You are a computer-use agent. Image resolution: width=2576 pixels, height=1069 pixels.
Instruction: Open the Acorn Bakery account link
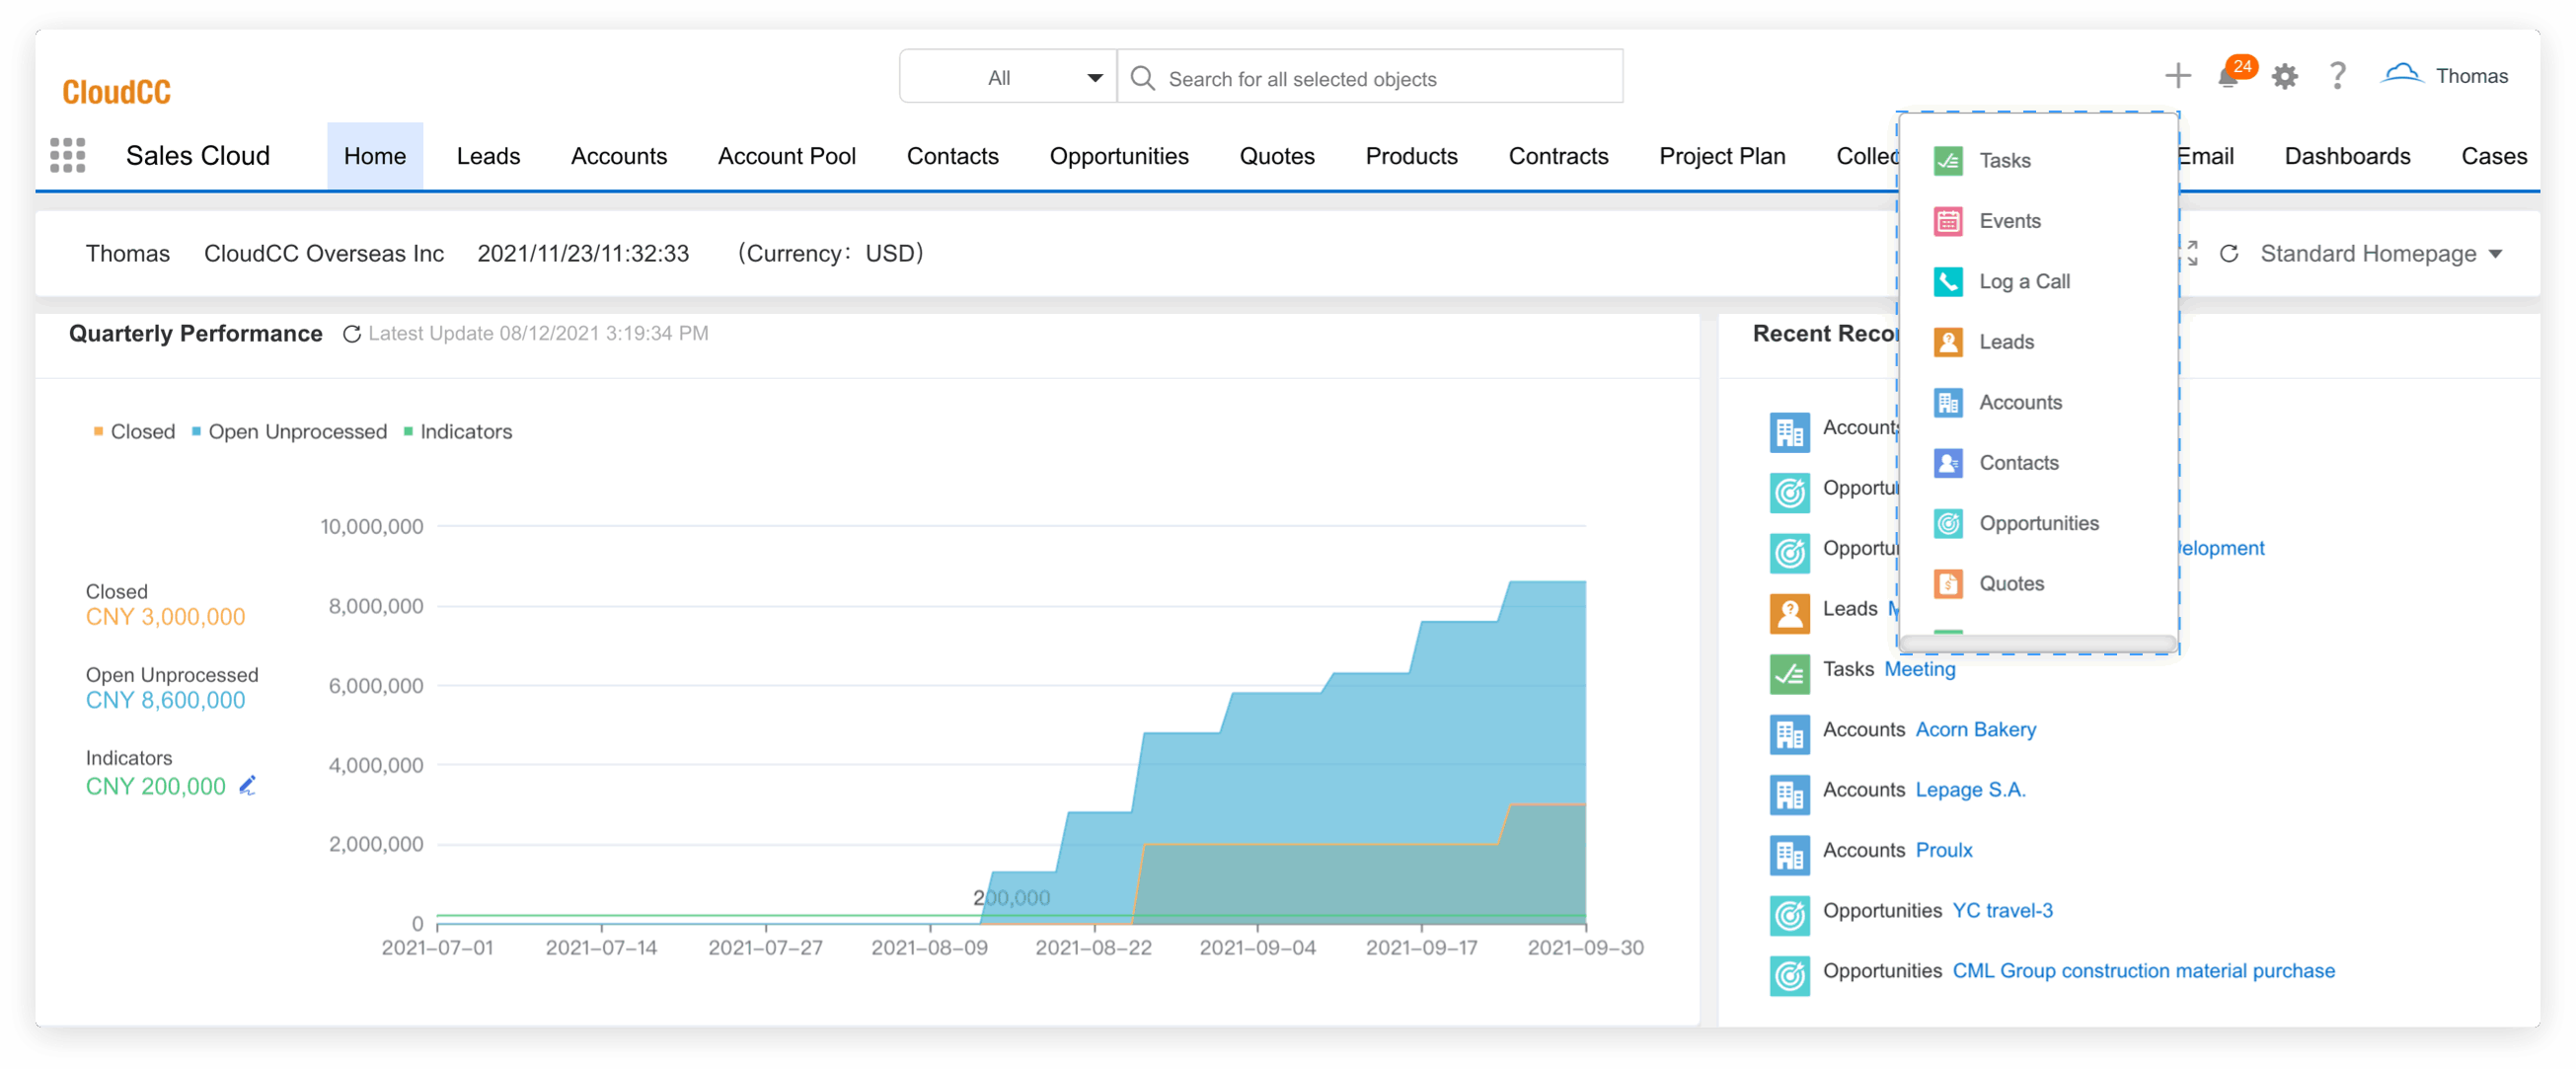click(x=1975, y=730)
